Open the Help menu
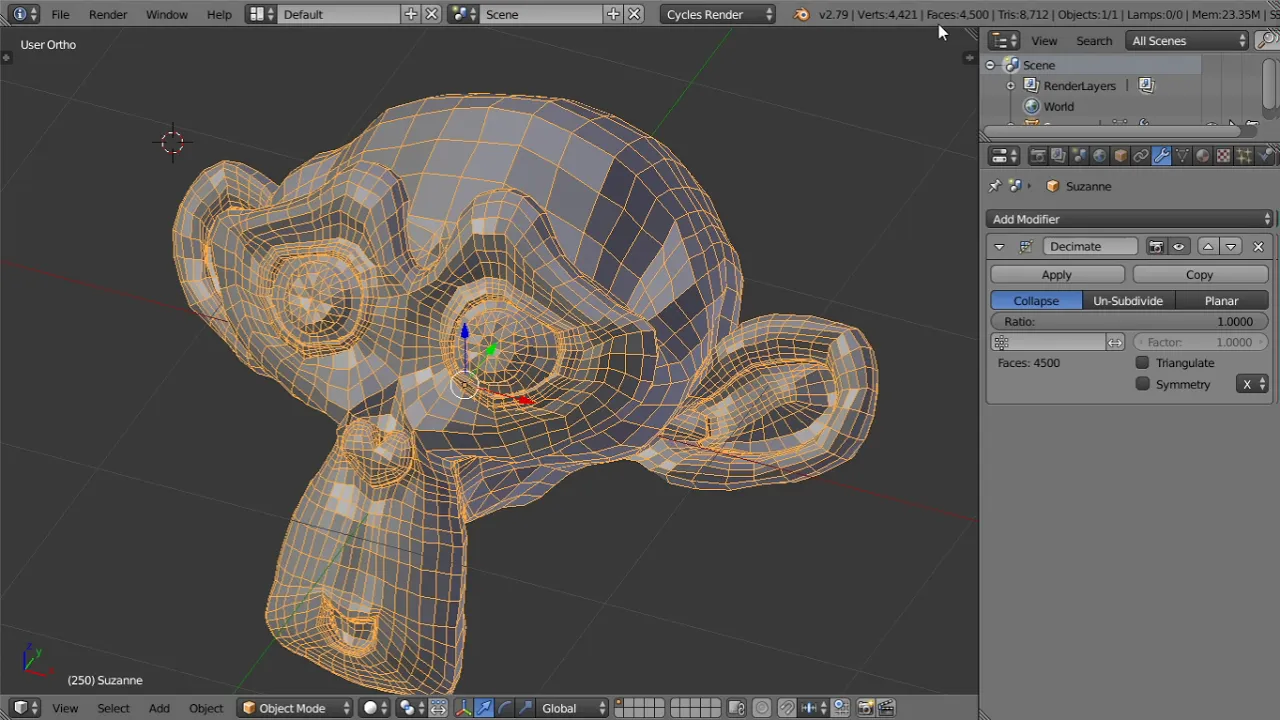This screenshot has width=1280, height=720. point(219,14)
